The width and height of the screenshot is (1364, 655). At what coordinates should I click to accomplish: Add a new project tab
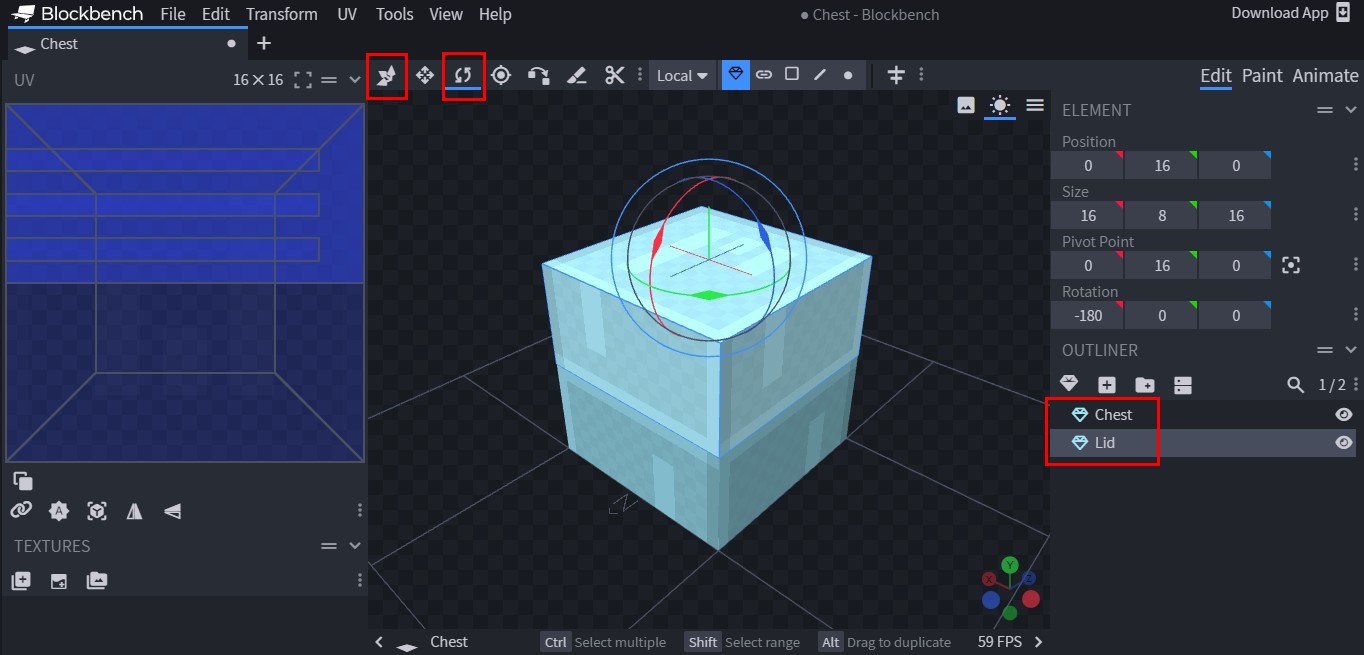pos(264,44)
